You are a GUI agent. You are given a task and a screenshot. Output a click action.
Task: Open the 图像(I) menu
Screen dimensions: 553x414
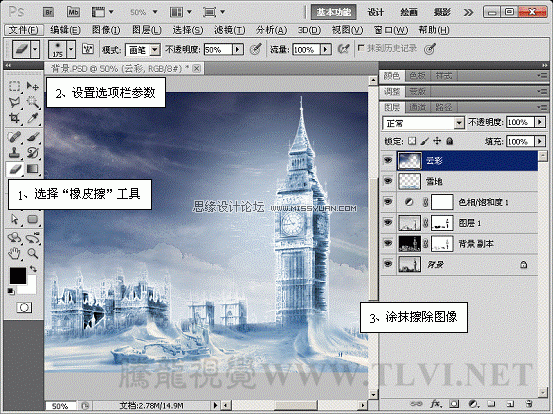(106, 30)
